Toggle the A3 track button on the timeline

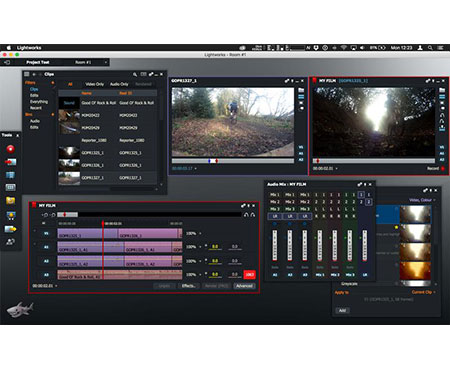coord(46,275)
